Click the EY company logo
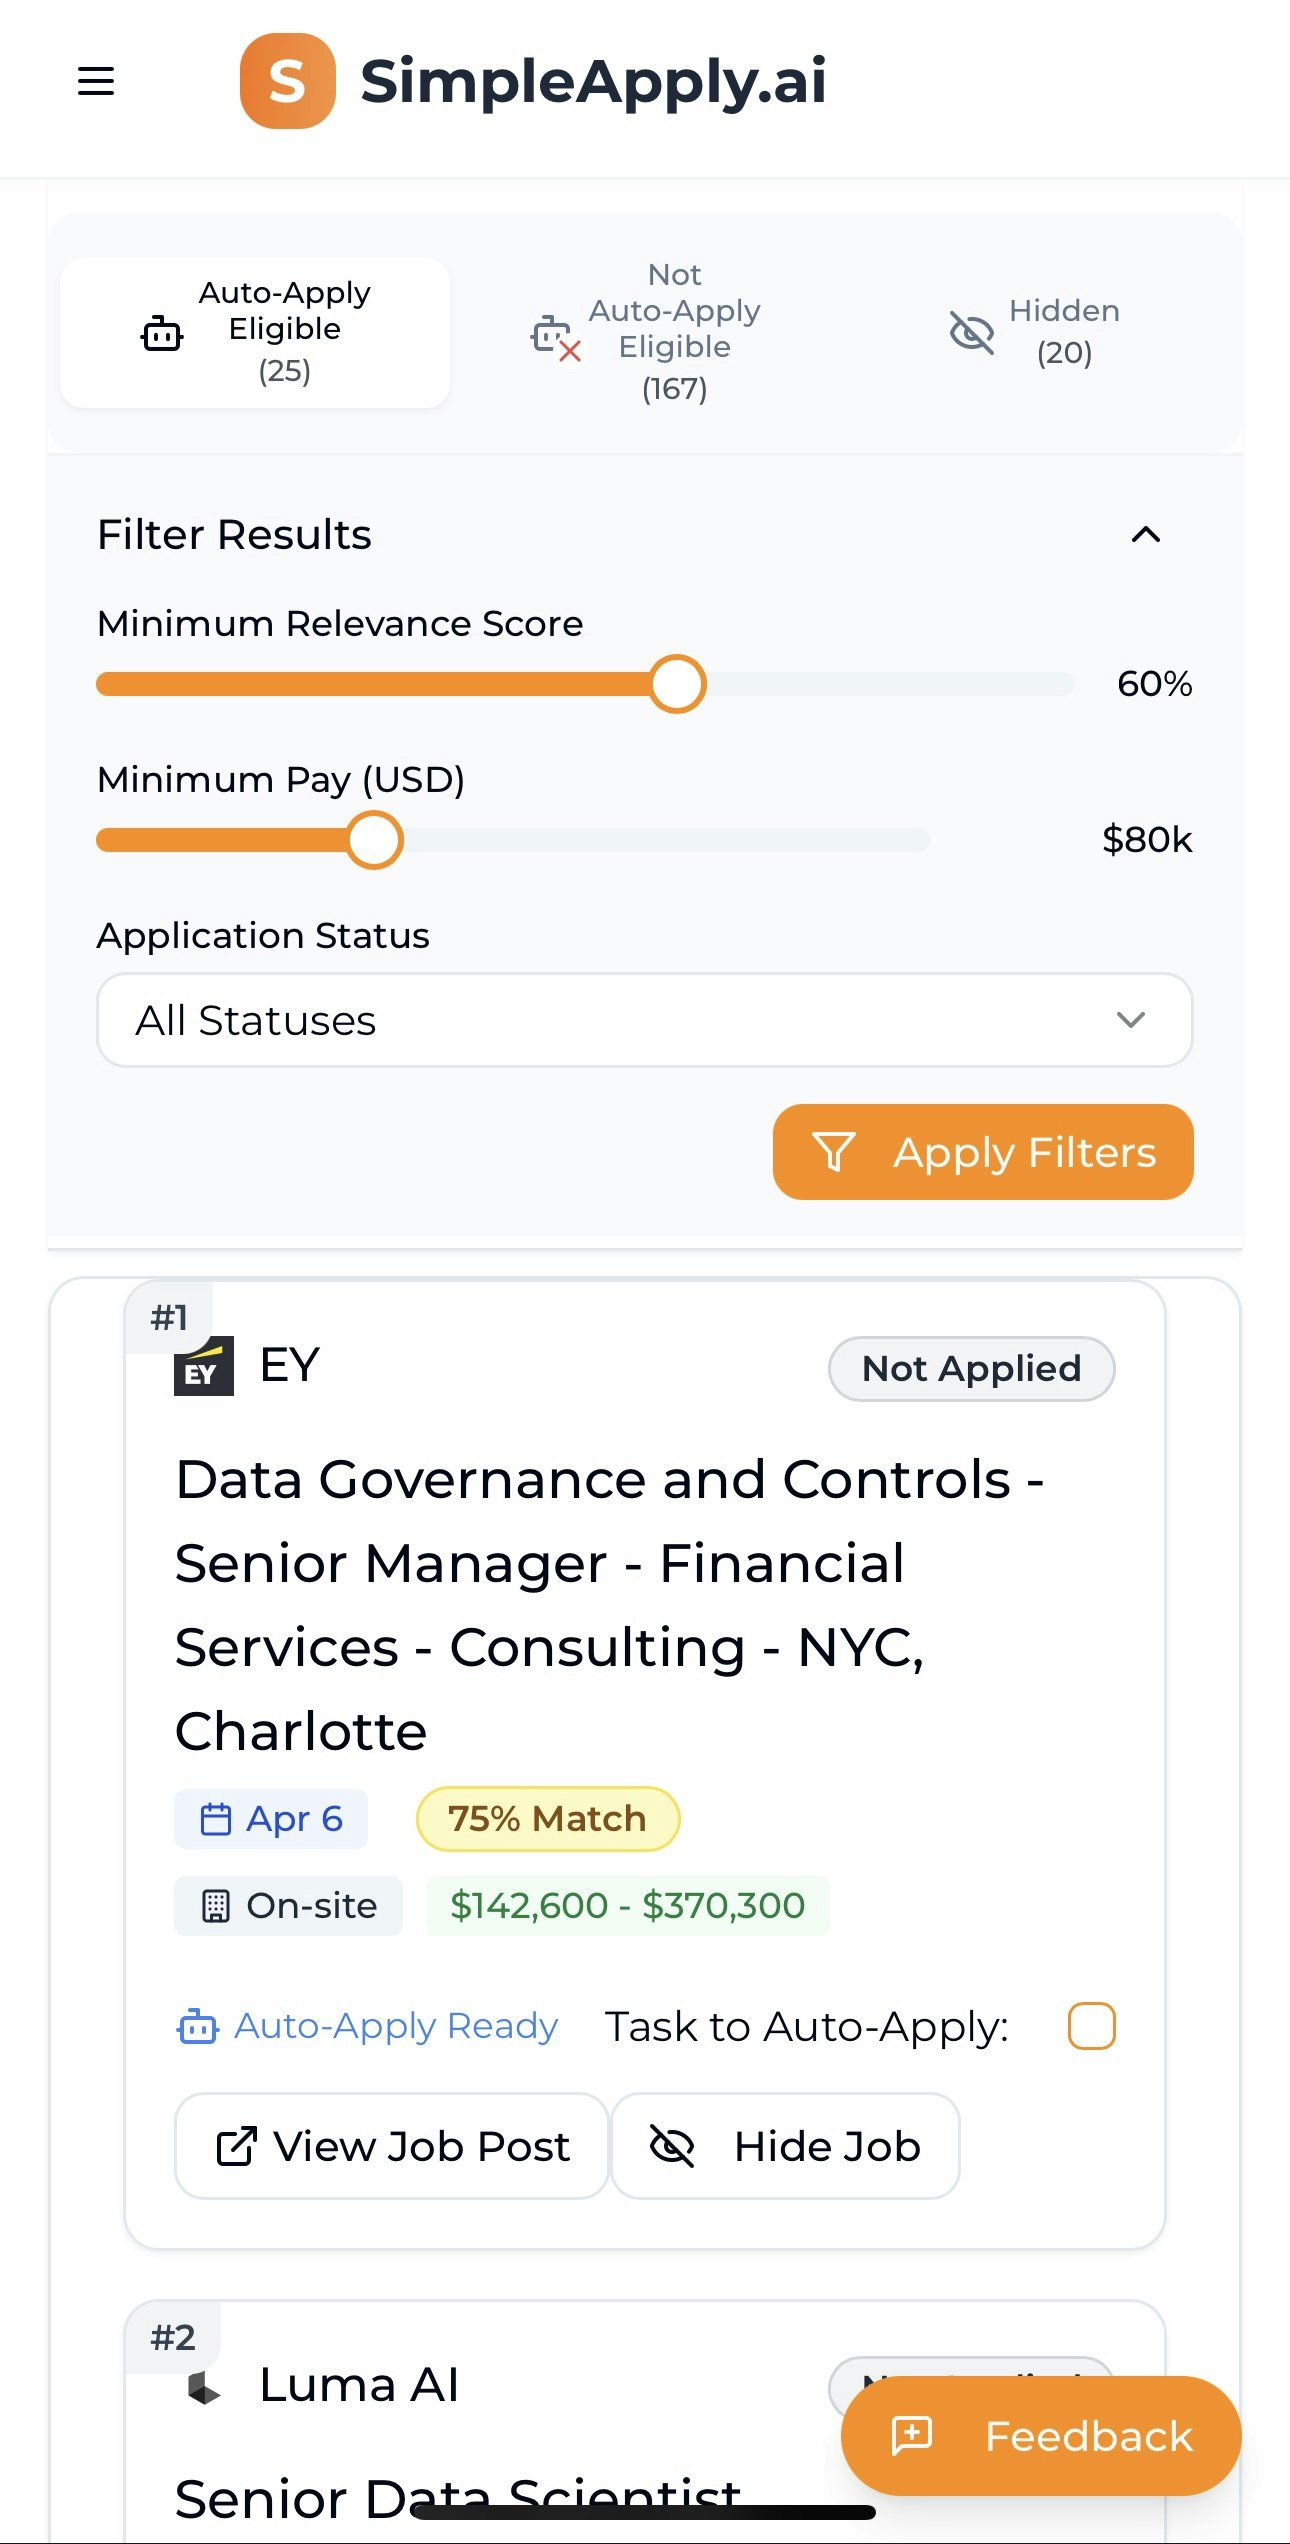Image resolution: width=1290 pixels, height=2544 pixels. point(204,1367)
